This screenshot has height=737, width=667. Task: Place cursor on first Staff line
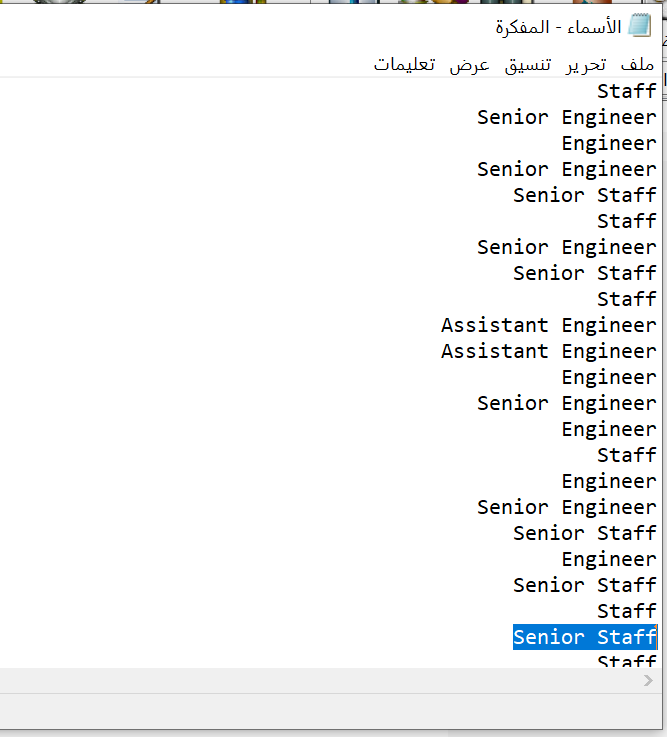point(627,91)
